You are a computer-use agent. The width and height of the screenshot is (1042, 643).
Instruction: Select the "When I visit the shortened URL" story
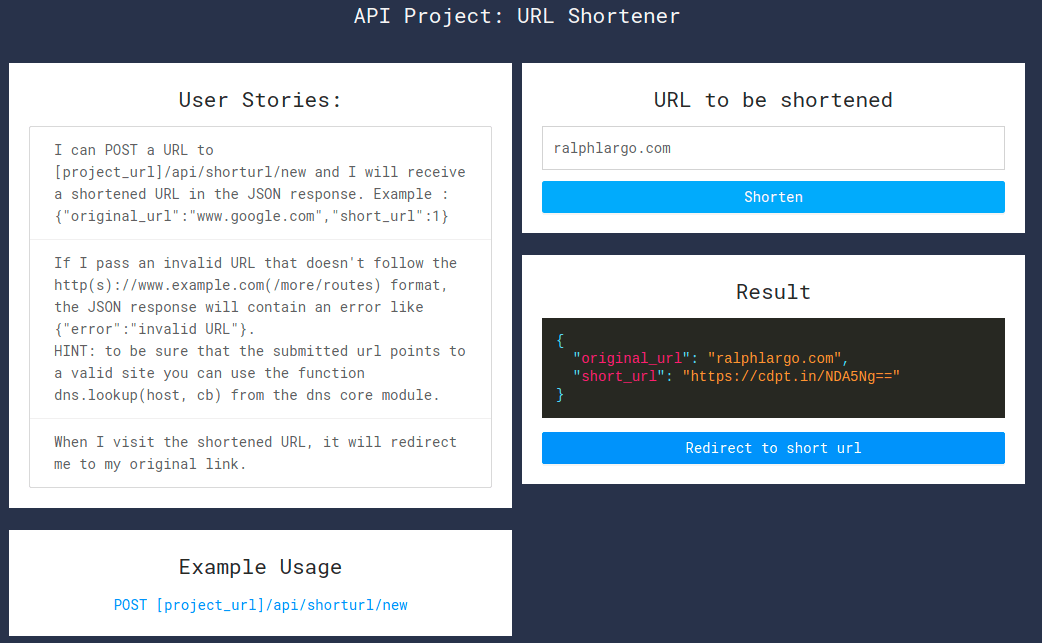tap(260, 453)
